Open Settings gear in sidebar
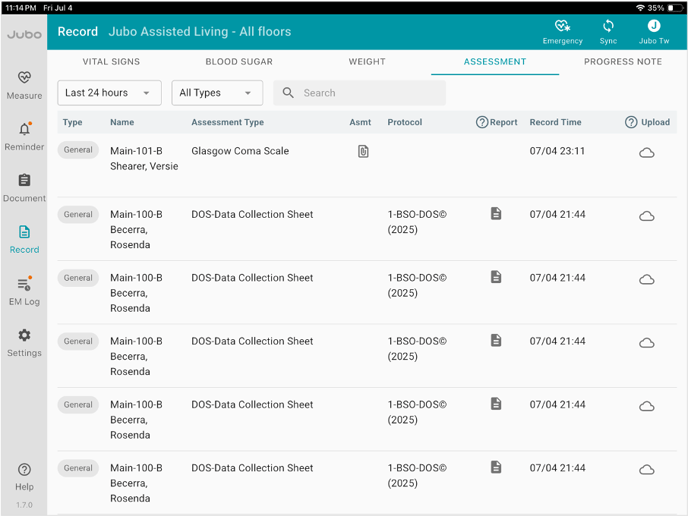This screenshot has height=516, width=688. point(24,343)
